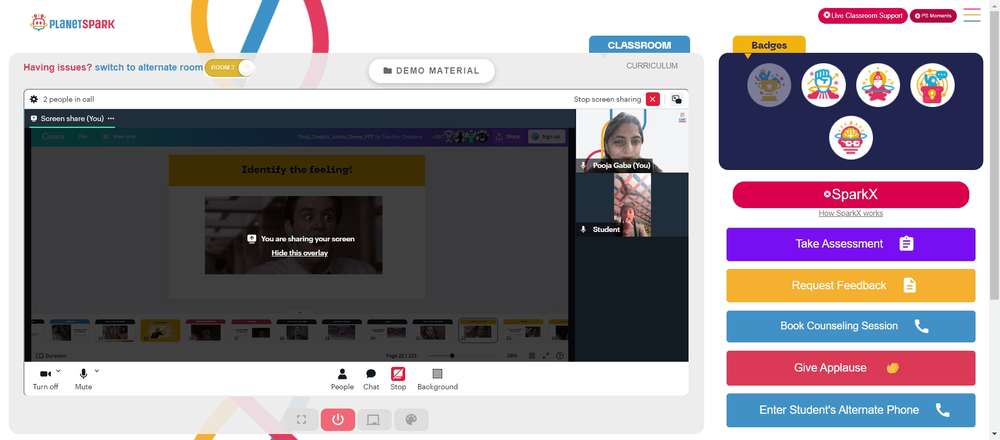Open call settings gear icon
Image resolution: width=1000 pixels, height=440 pixels.
click(34, 99)
